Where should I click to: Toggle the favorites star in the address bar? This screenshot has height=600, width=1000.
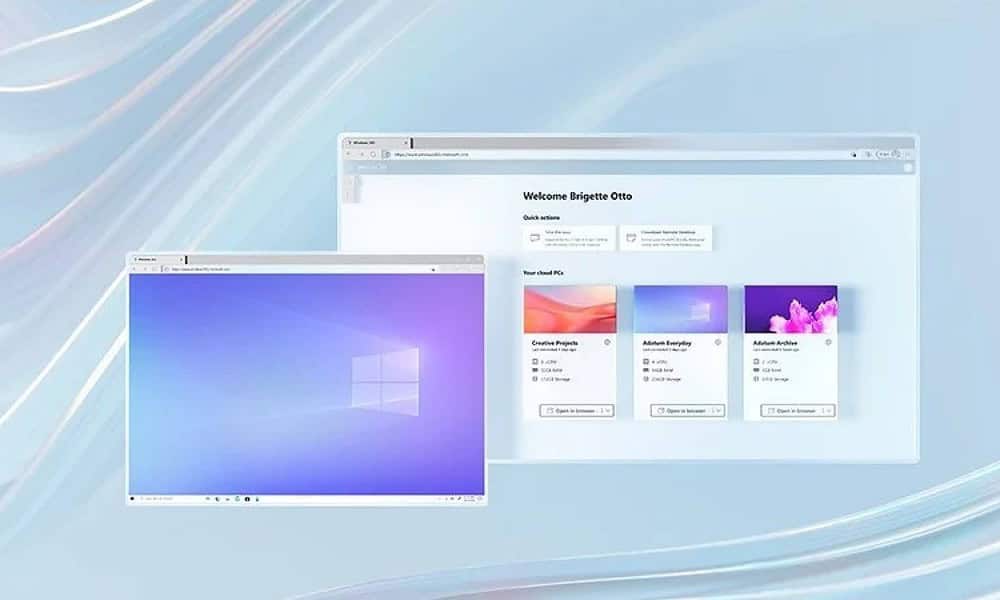point(852,152)
